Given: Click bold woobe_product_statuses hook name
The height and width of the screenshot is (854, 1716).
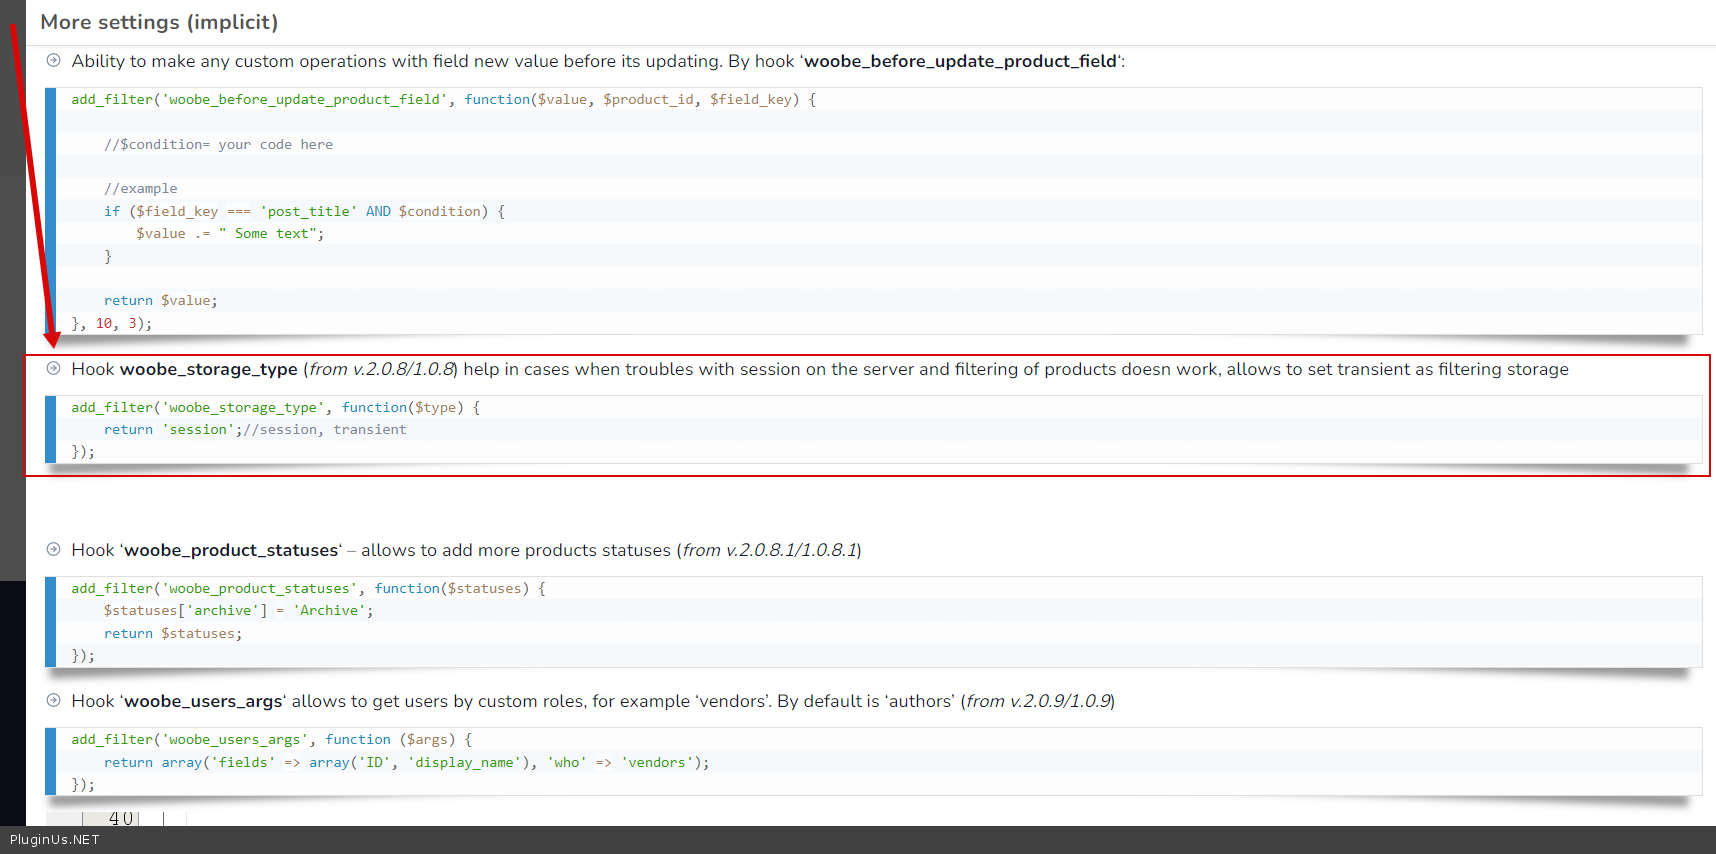Looking at the screenshot, I should 231,550.
